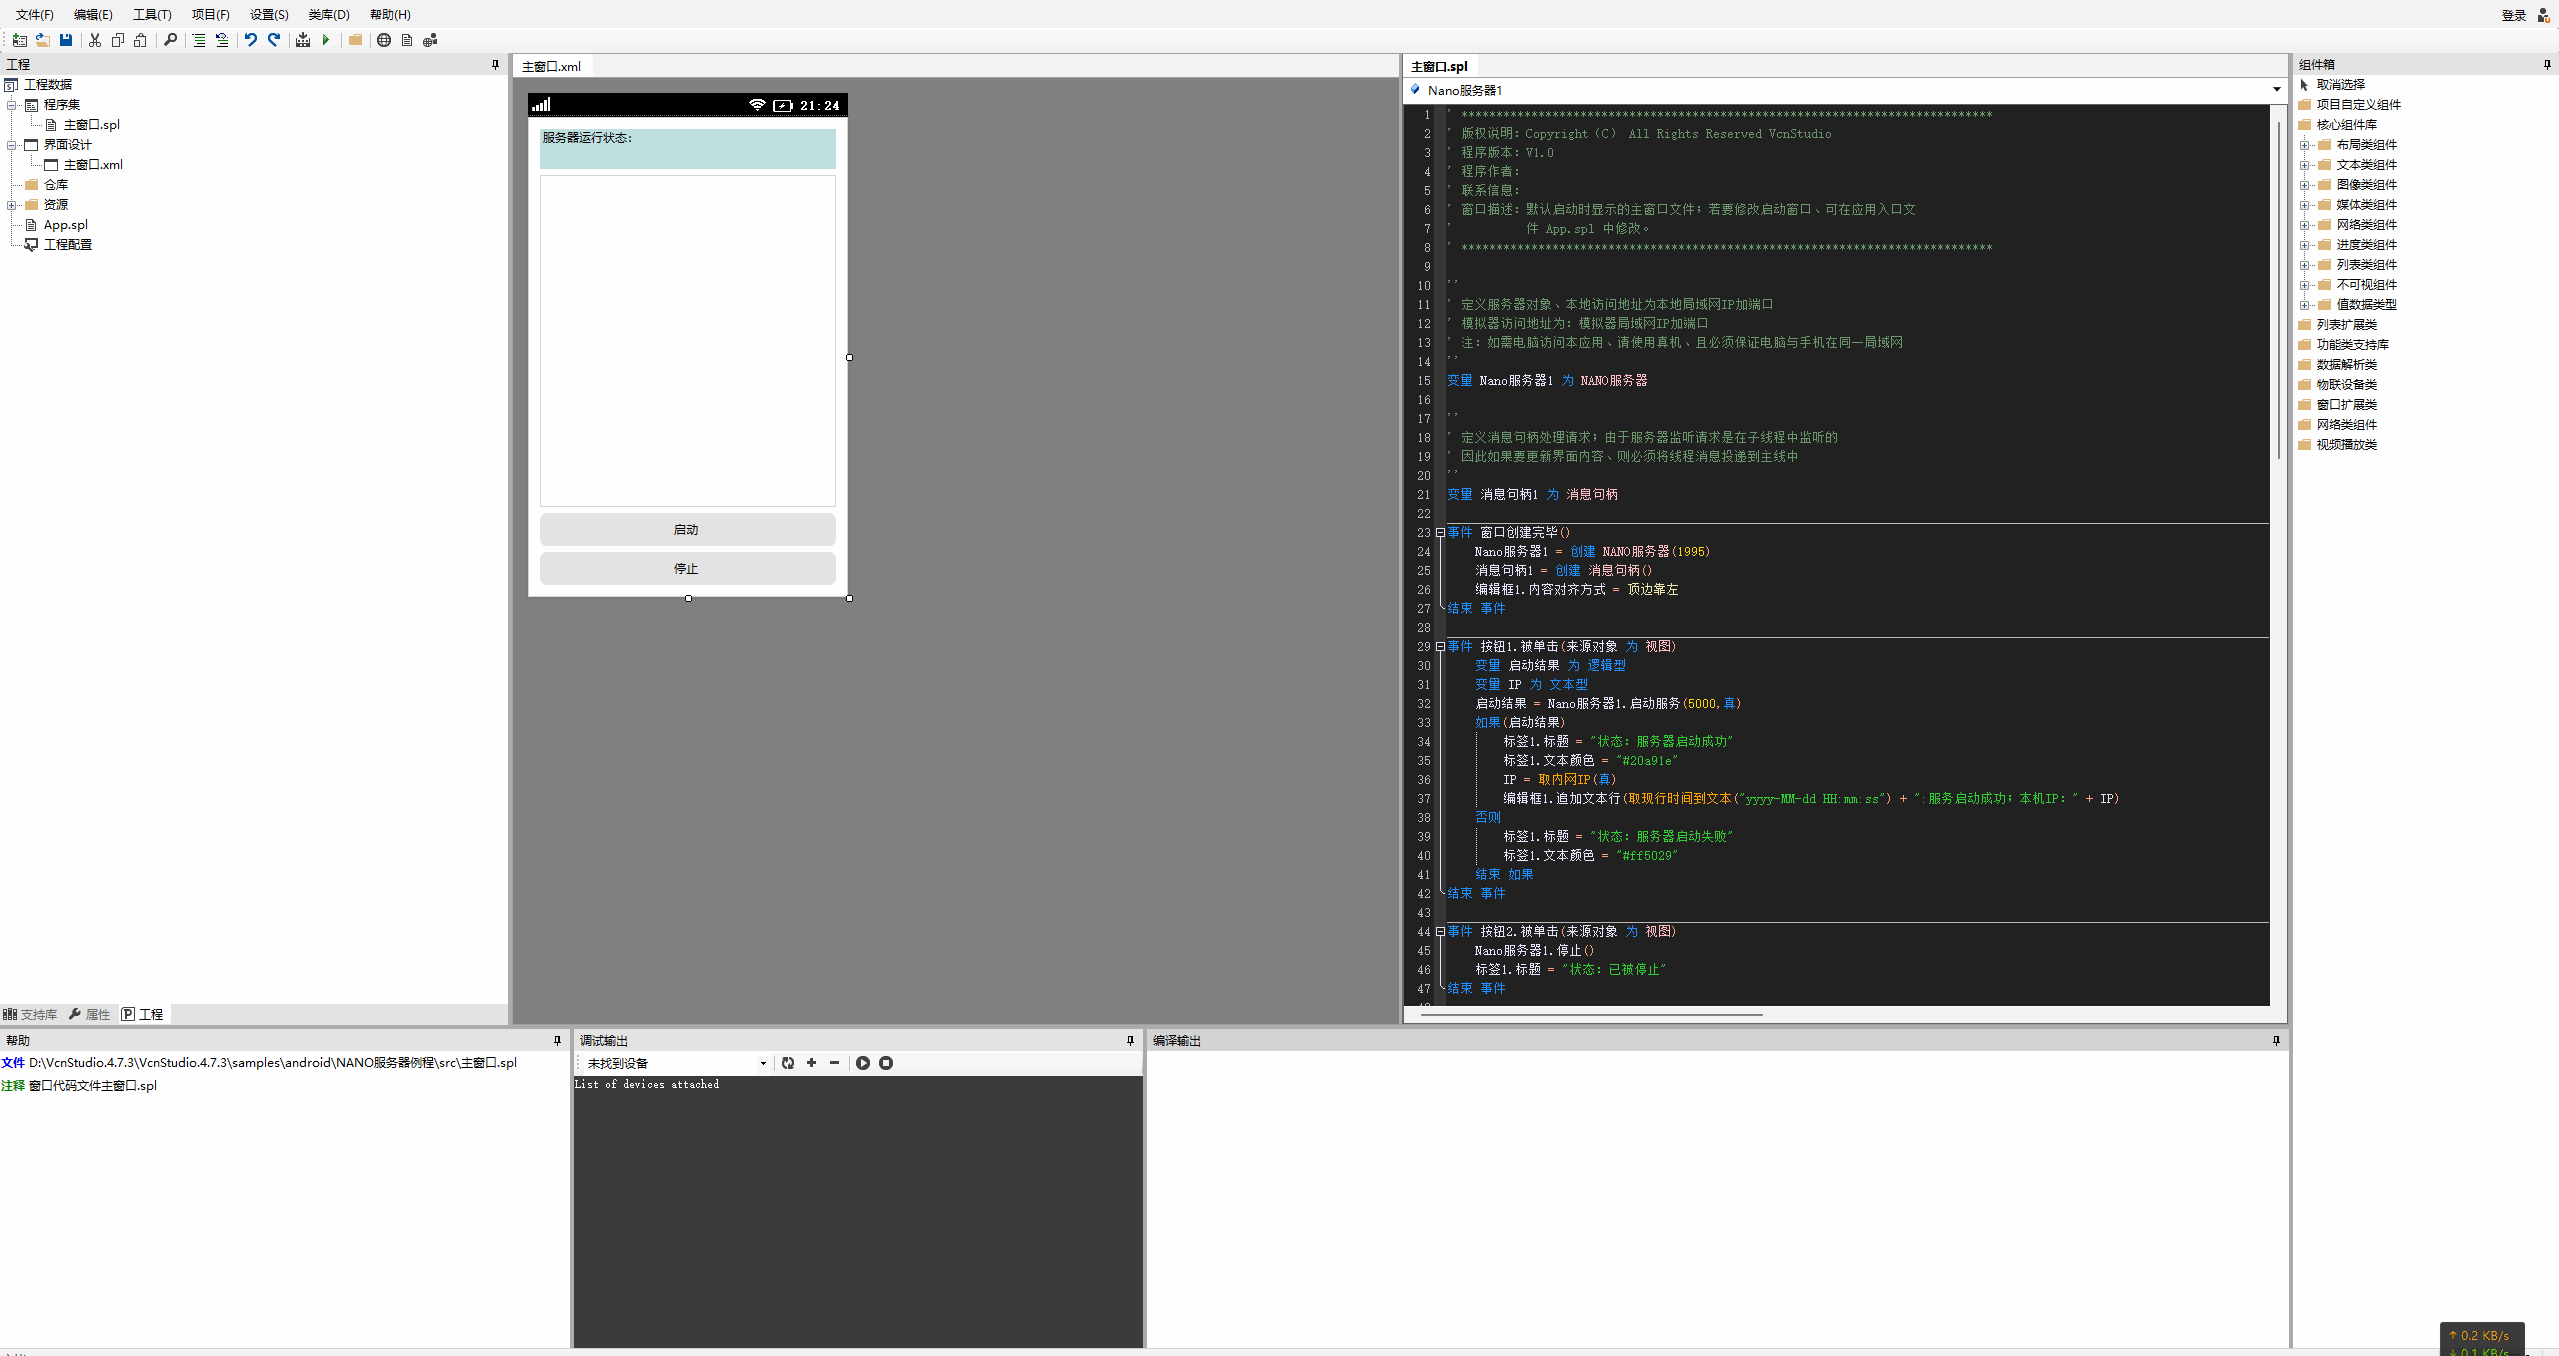The width and height of the screenshot is (2559, 1356).
Task: Collapse the 窗口创建完毕 event code fold
Action: 1440,533
